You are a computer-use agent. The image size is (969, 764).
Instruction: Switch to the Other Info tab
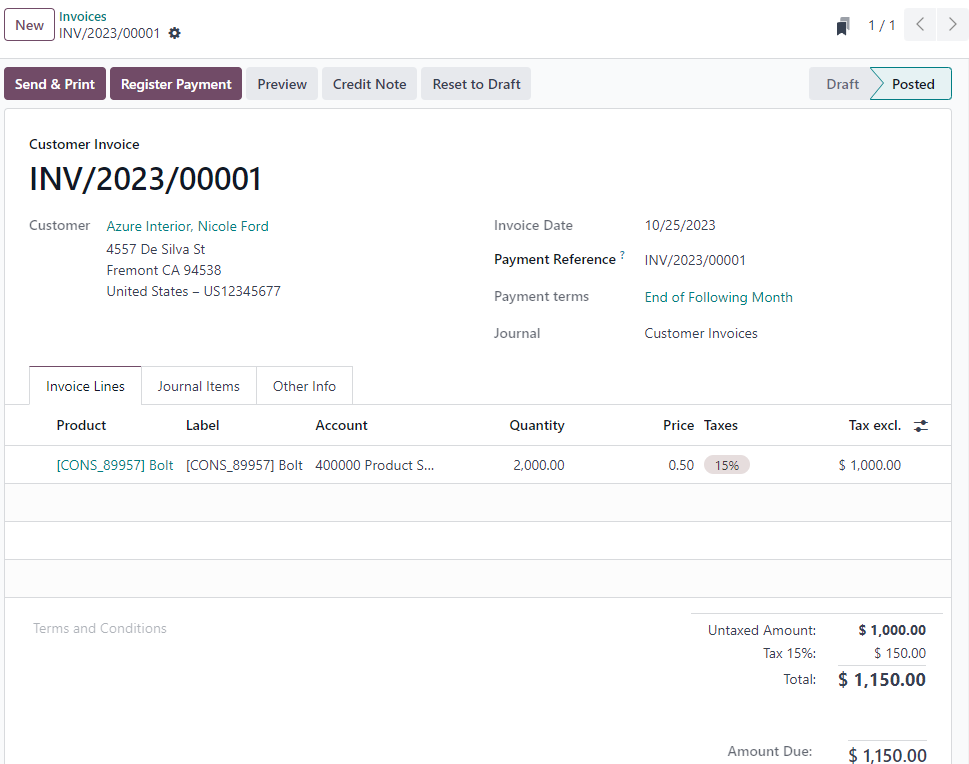304,386
